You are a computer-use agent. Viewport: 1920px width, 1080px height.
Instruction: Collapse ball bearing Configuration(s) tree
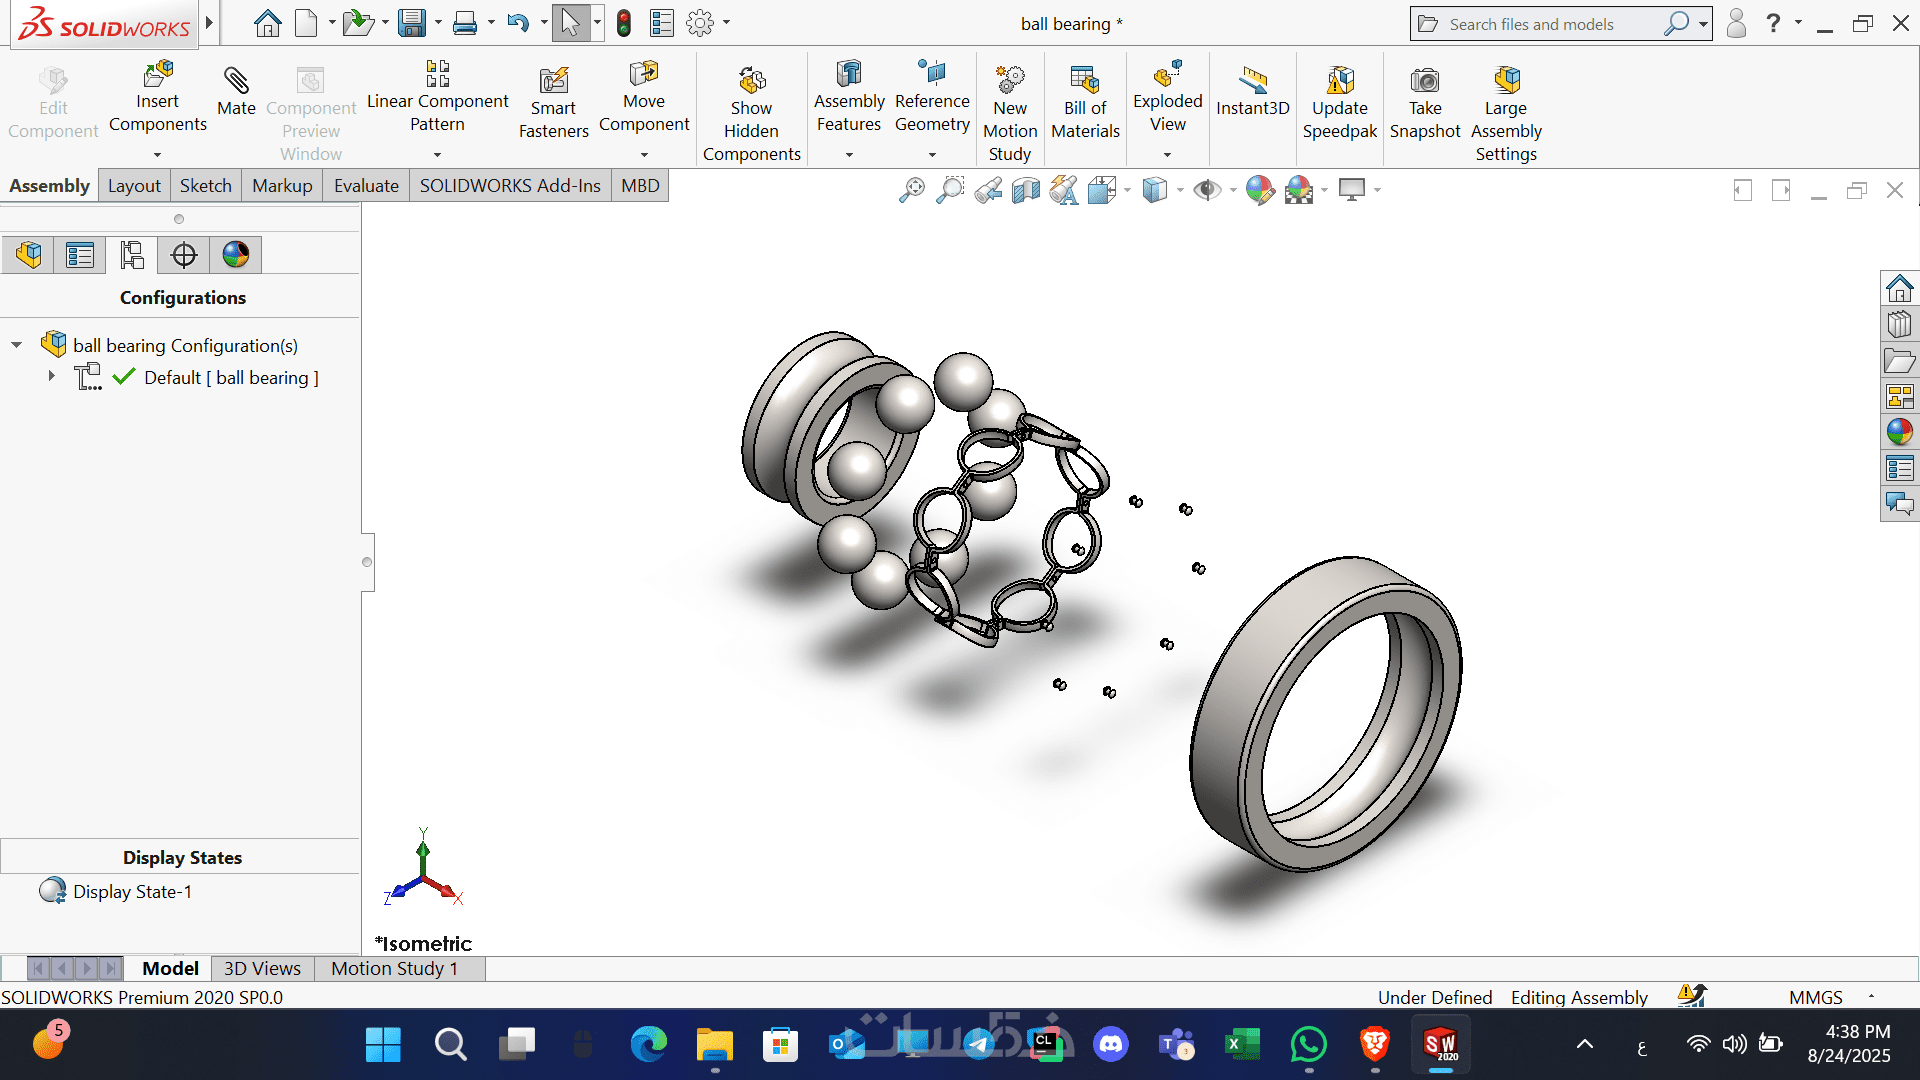[x=17, y=345]
